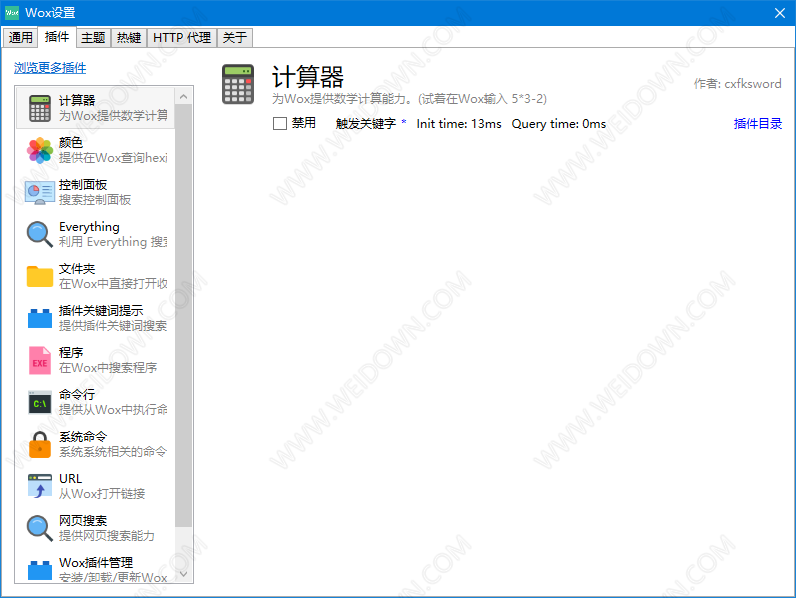796x598 pixels.
Task: Click the asterisk trigger keyword value
Action: pyautogui.click(x=404, y=122)
